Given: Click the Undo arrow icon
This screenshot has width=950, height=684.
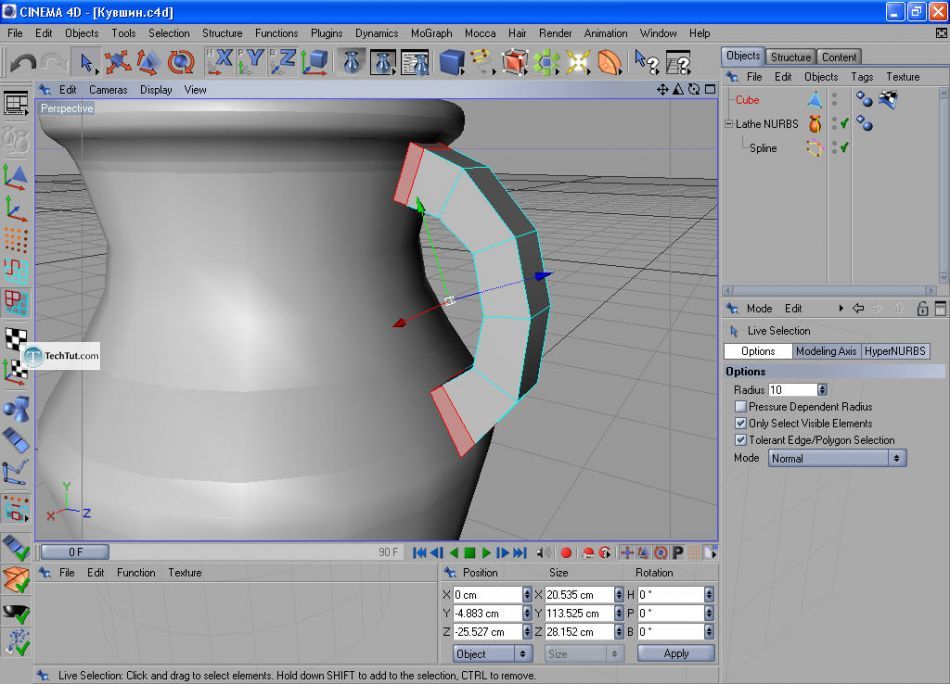Looking at the screenshot, I should pos(22,63).
